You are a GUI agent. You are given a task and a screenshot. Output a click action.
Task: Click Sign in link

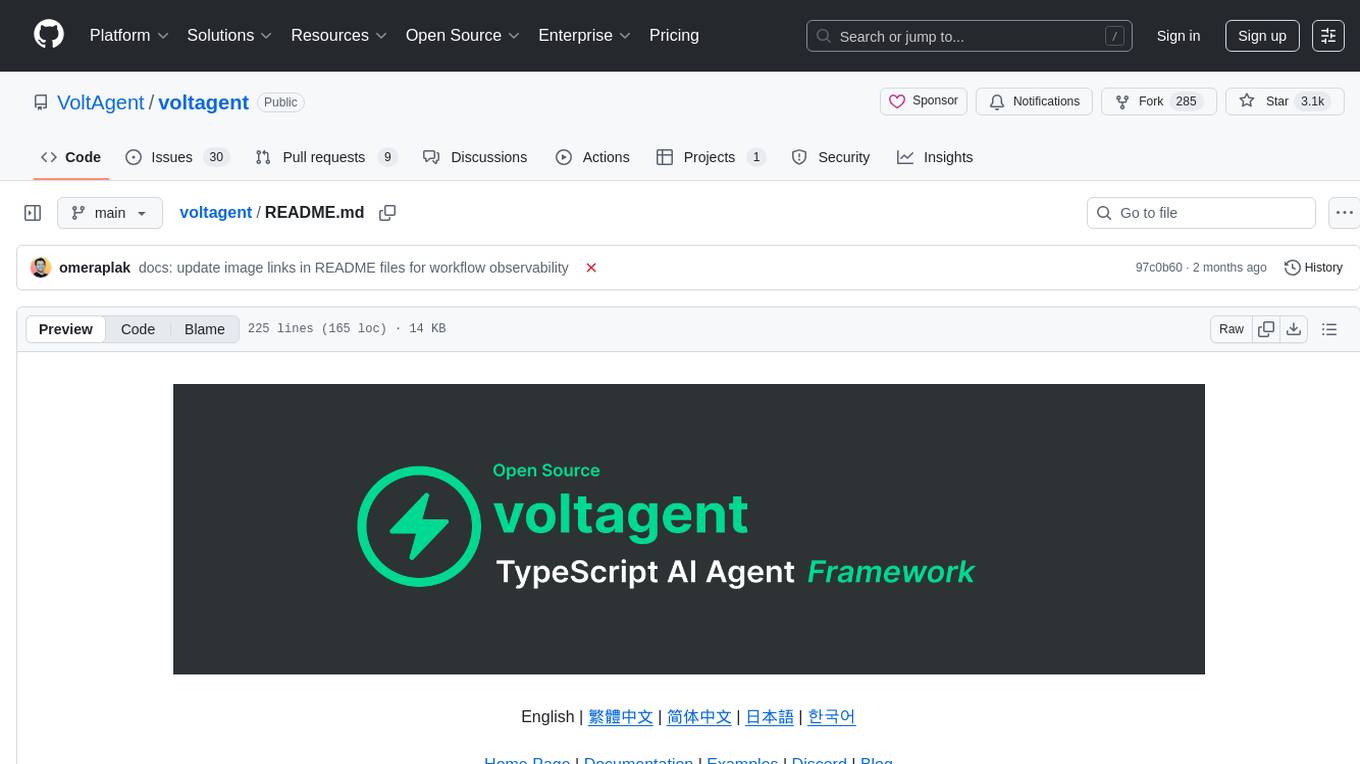pyautogui.click(x=1178, y=36)
